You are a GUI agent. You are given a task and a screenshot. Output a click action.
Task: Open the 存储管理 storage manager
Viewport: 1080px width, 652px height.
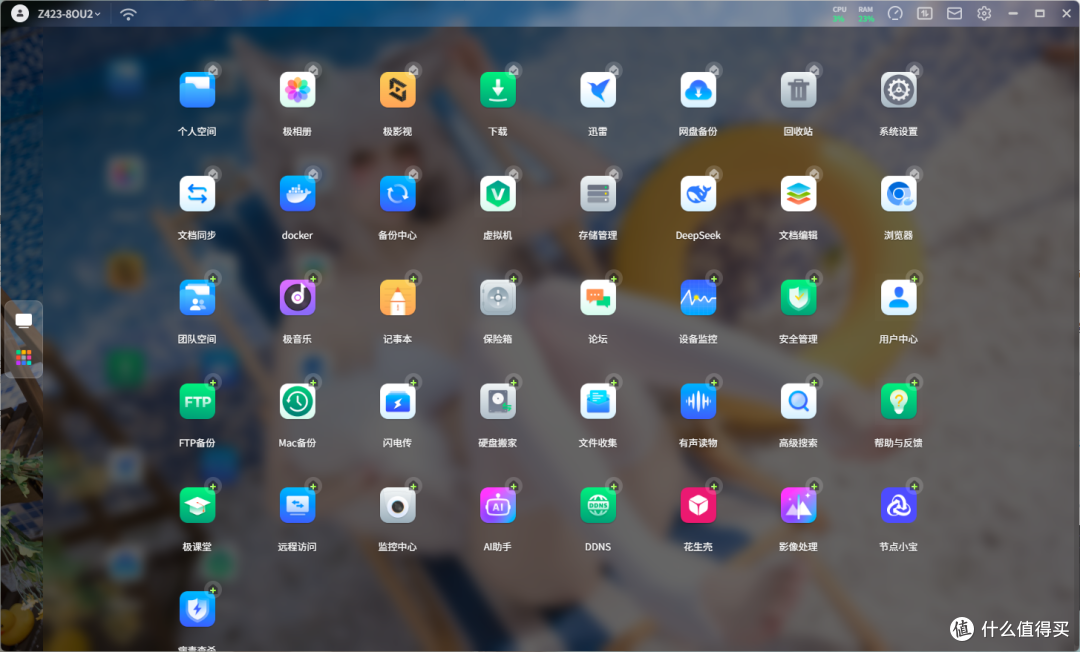click(598, 194)
